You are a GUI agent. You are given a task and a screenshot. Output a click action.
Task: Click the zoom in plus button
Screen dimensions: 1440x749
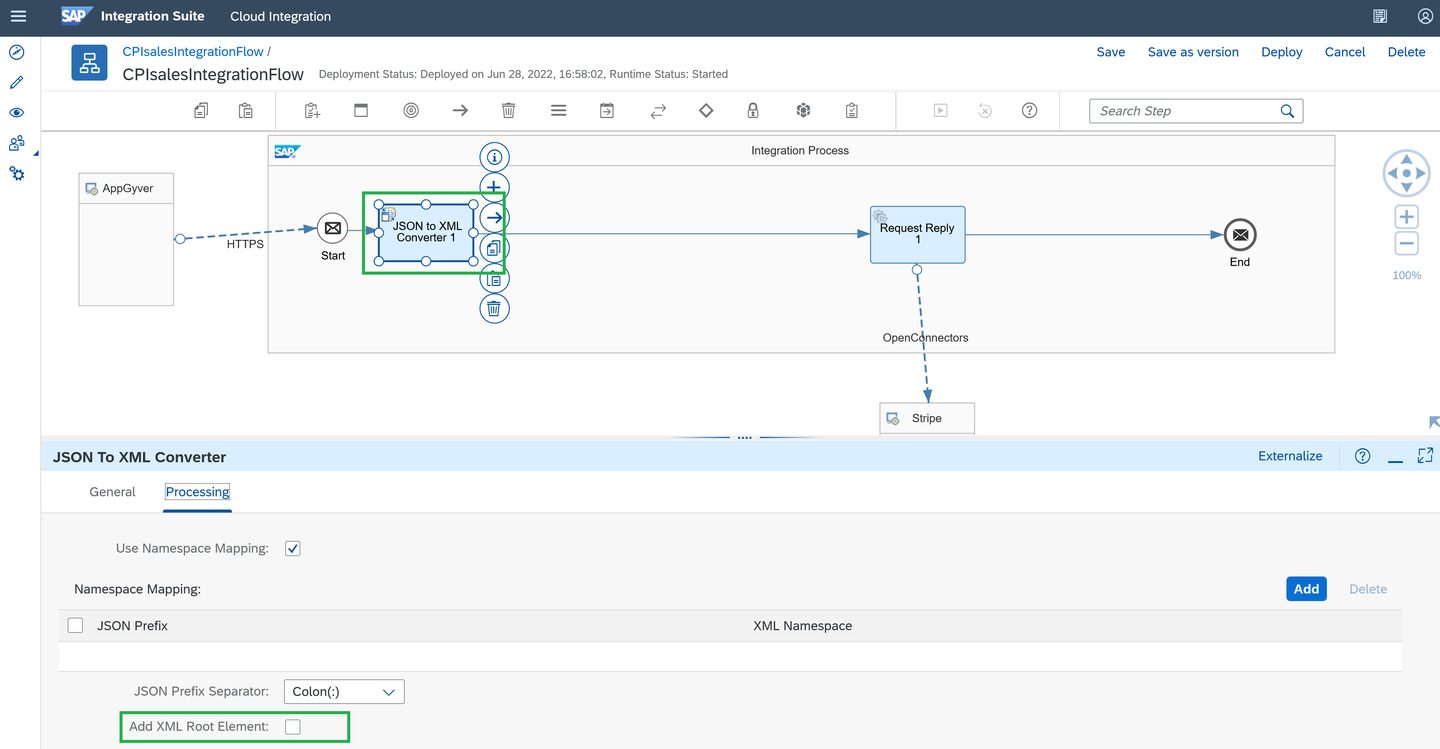1406,217
